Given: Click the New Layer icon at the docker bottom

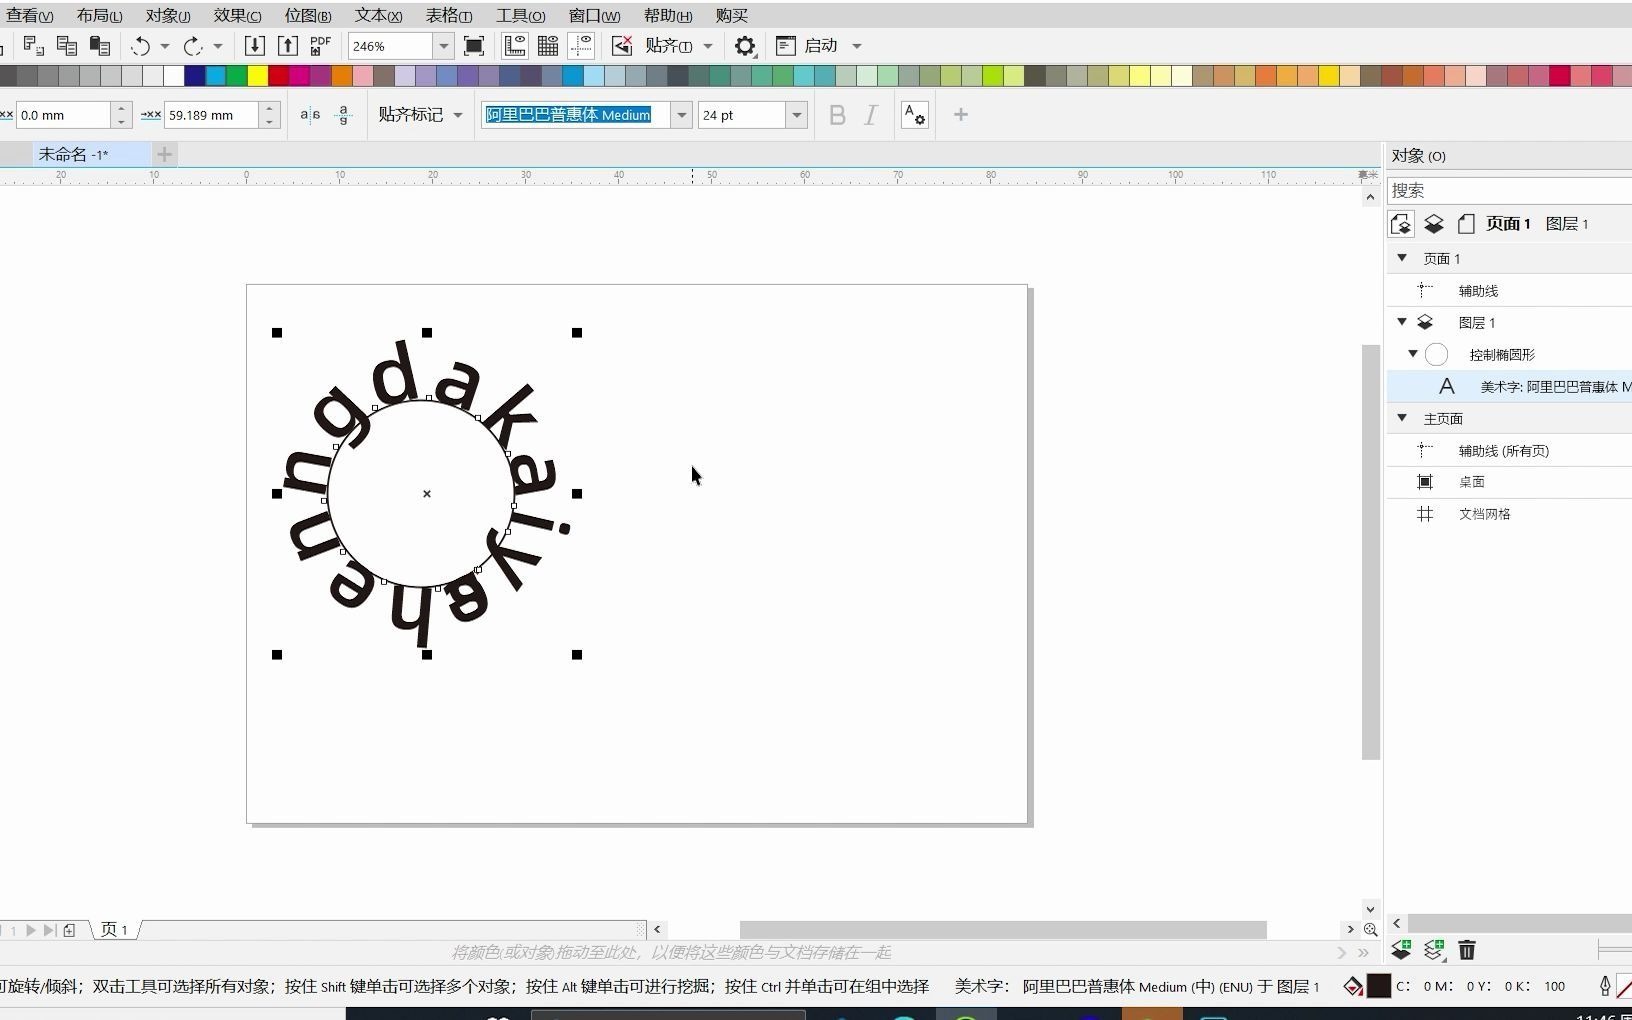Looking at the screenshot, I should (1401, 950).
